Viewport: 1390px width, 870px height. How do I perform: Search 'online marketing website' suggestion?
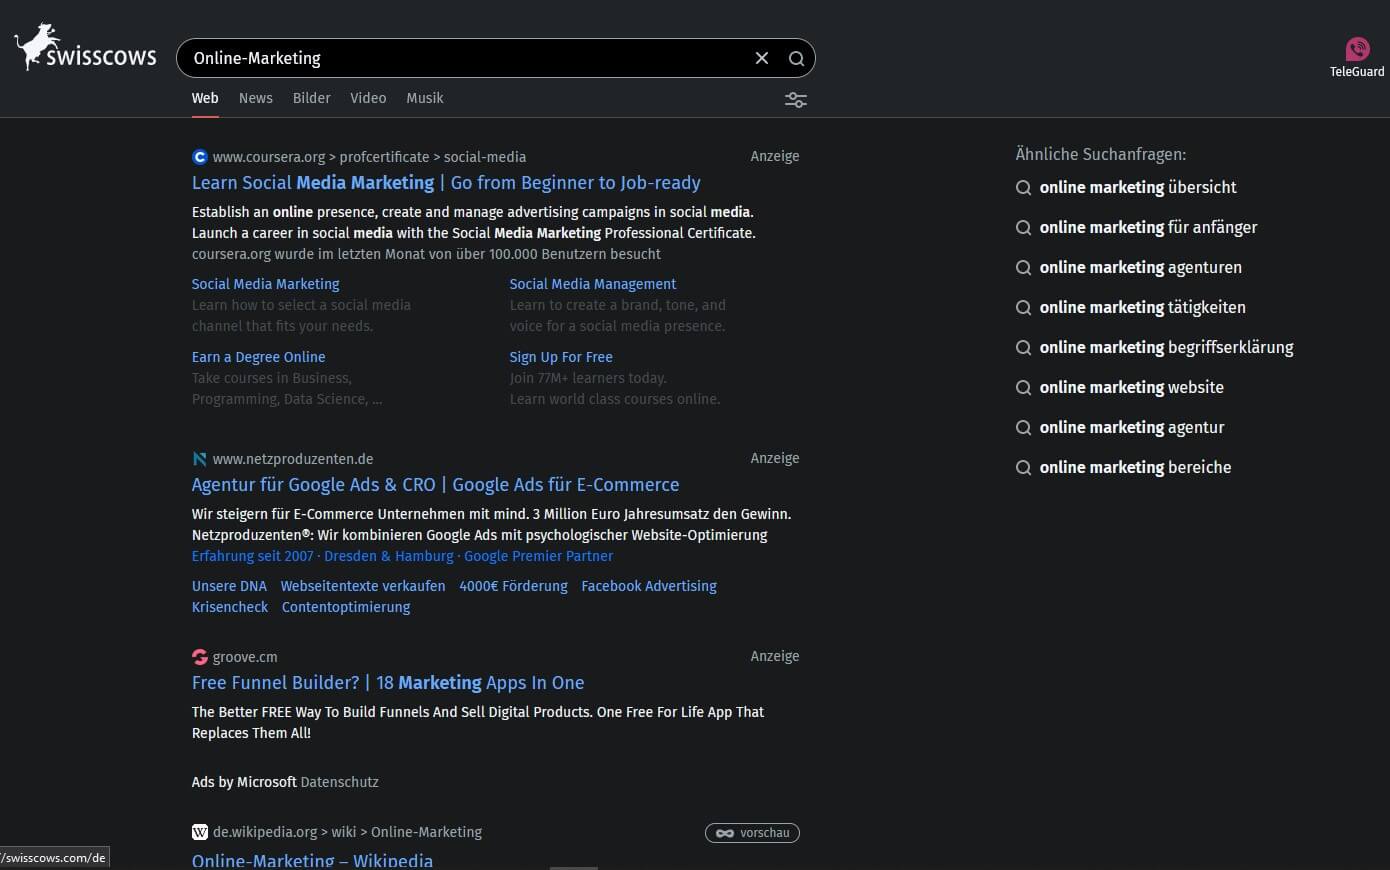1131,387
